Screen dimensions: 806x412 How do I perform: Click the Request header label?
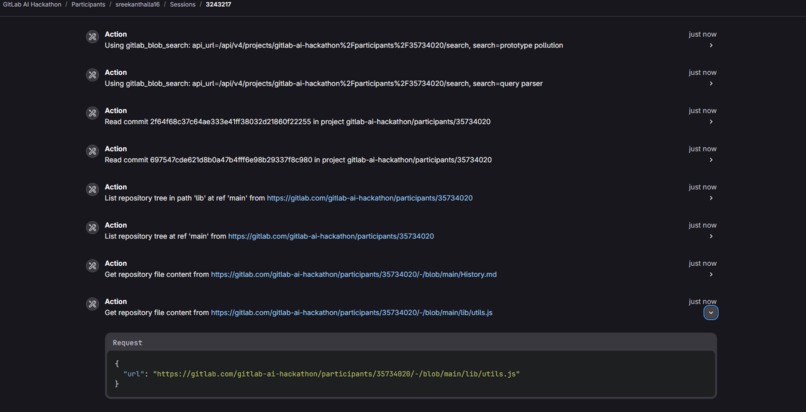coord(127,343)
